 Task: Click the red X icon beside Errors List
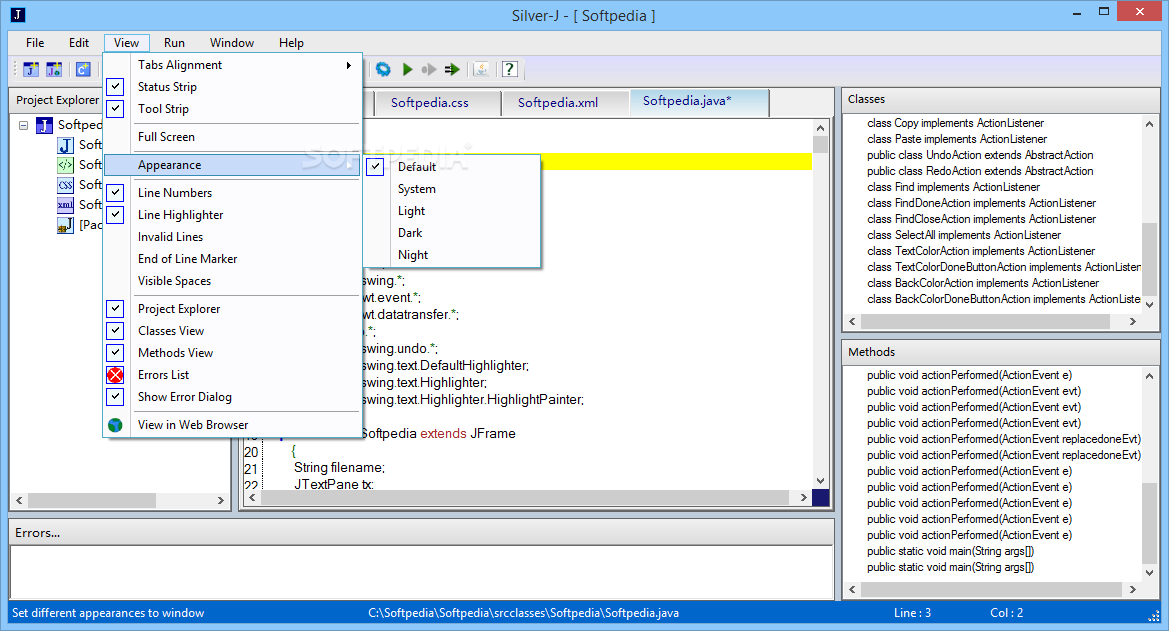click(x=115, y=374)
